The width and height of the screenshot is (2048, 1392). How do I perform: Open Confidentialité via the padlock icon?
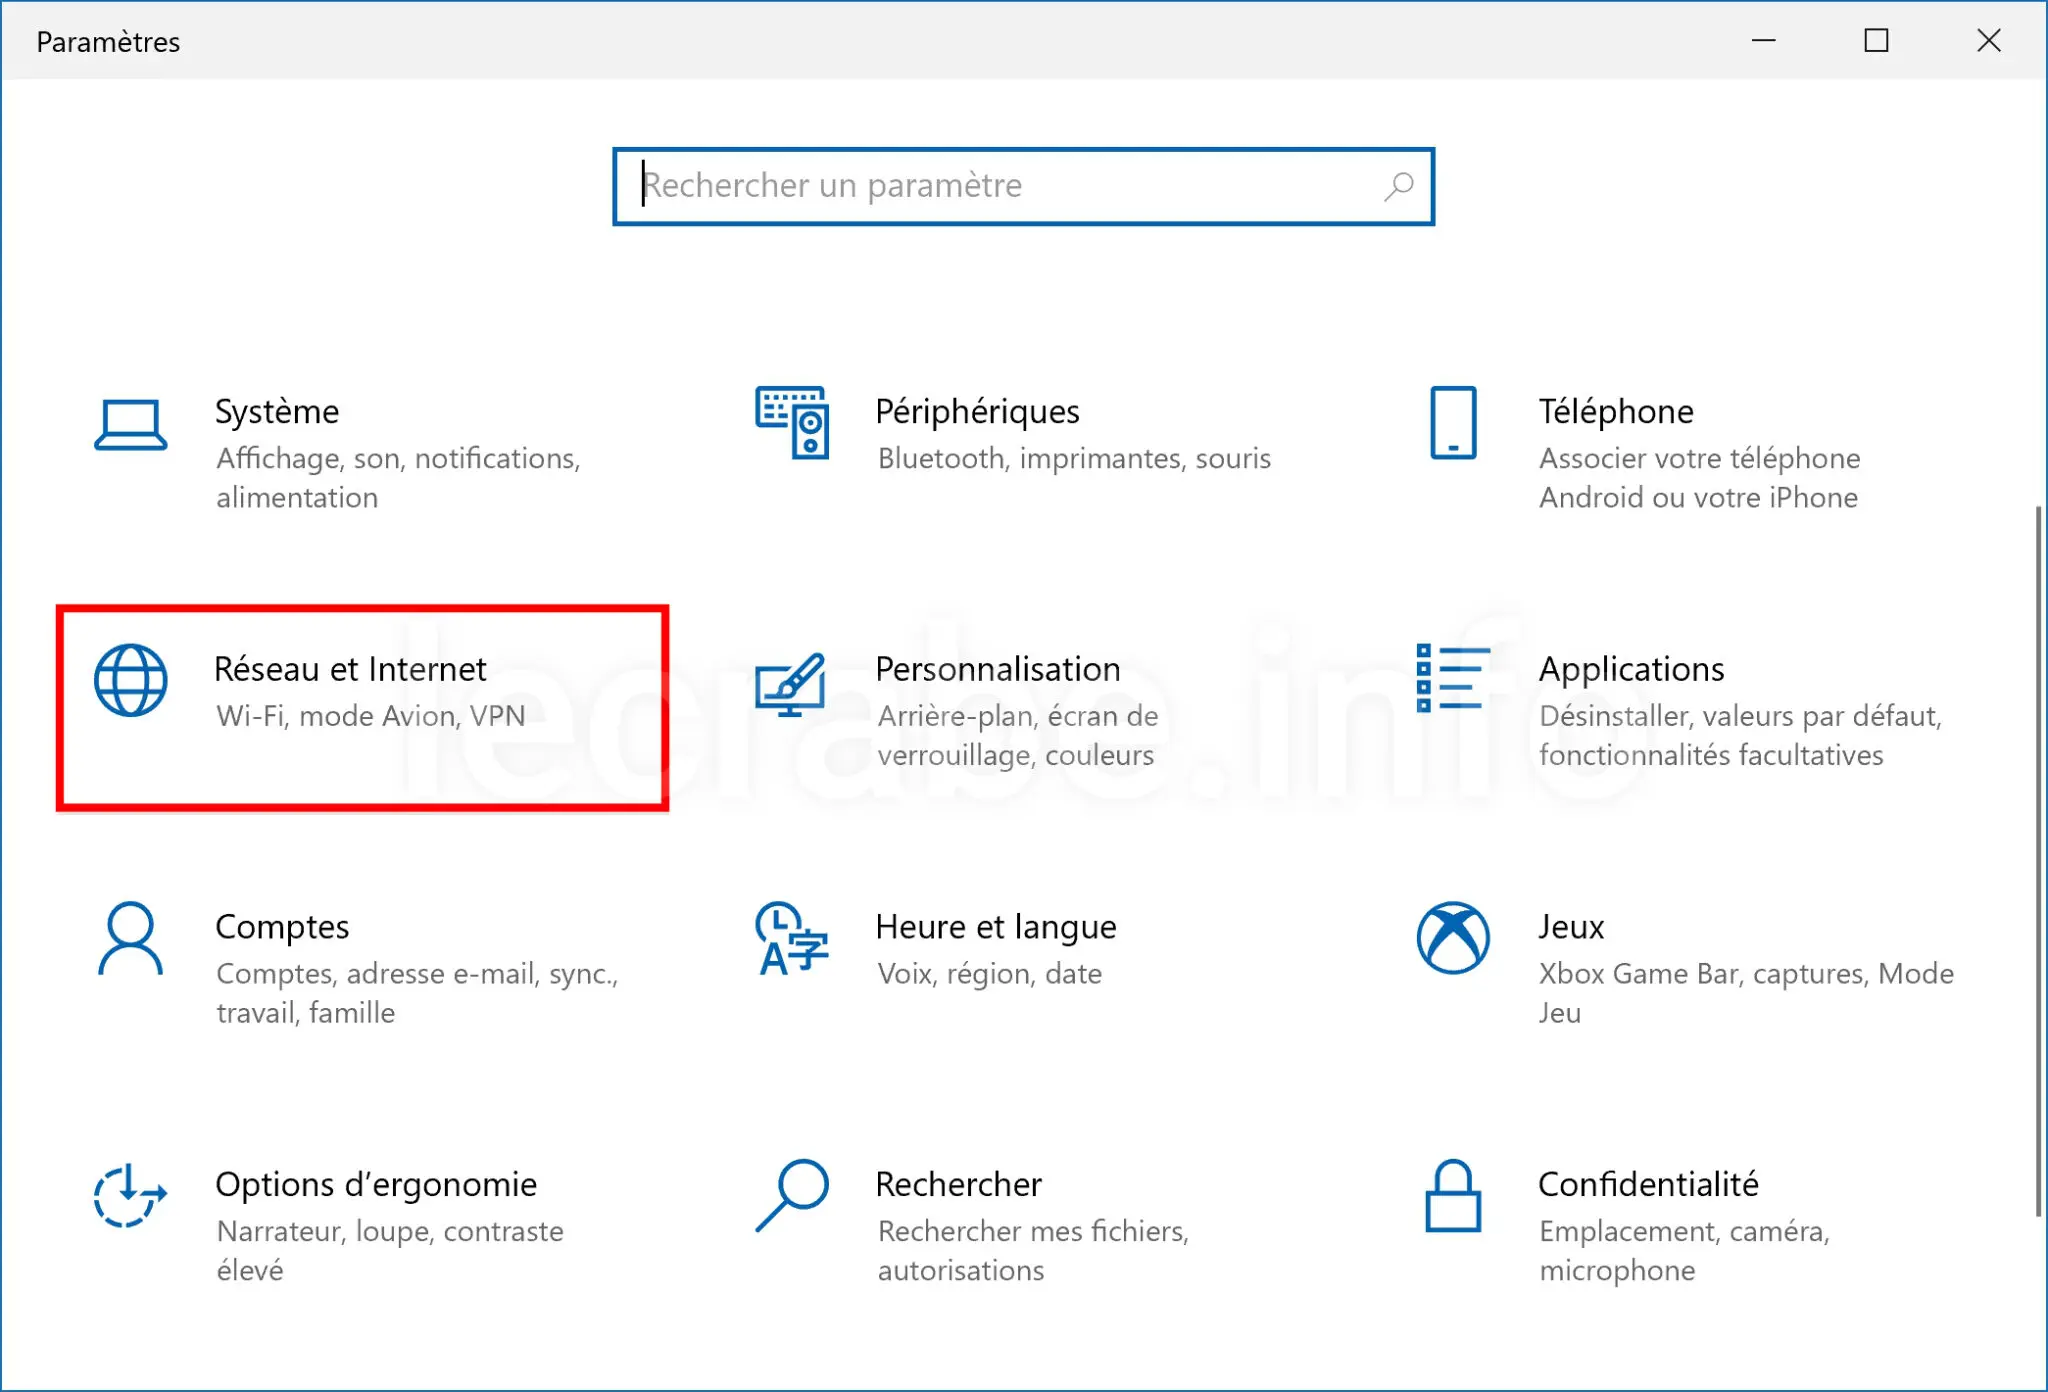tap(1452, 1199)
